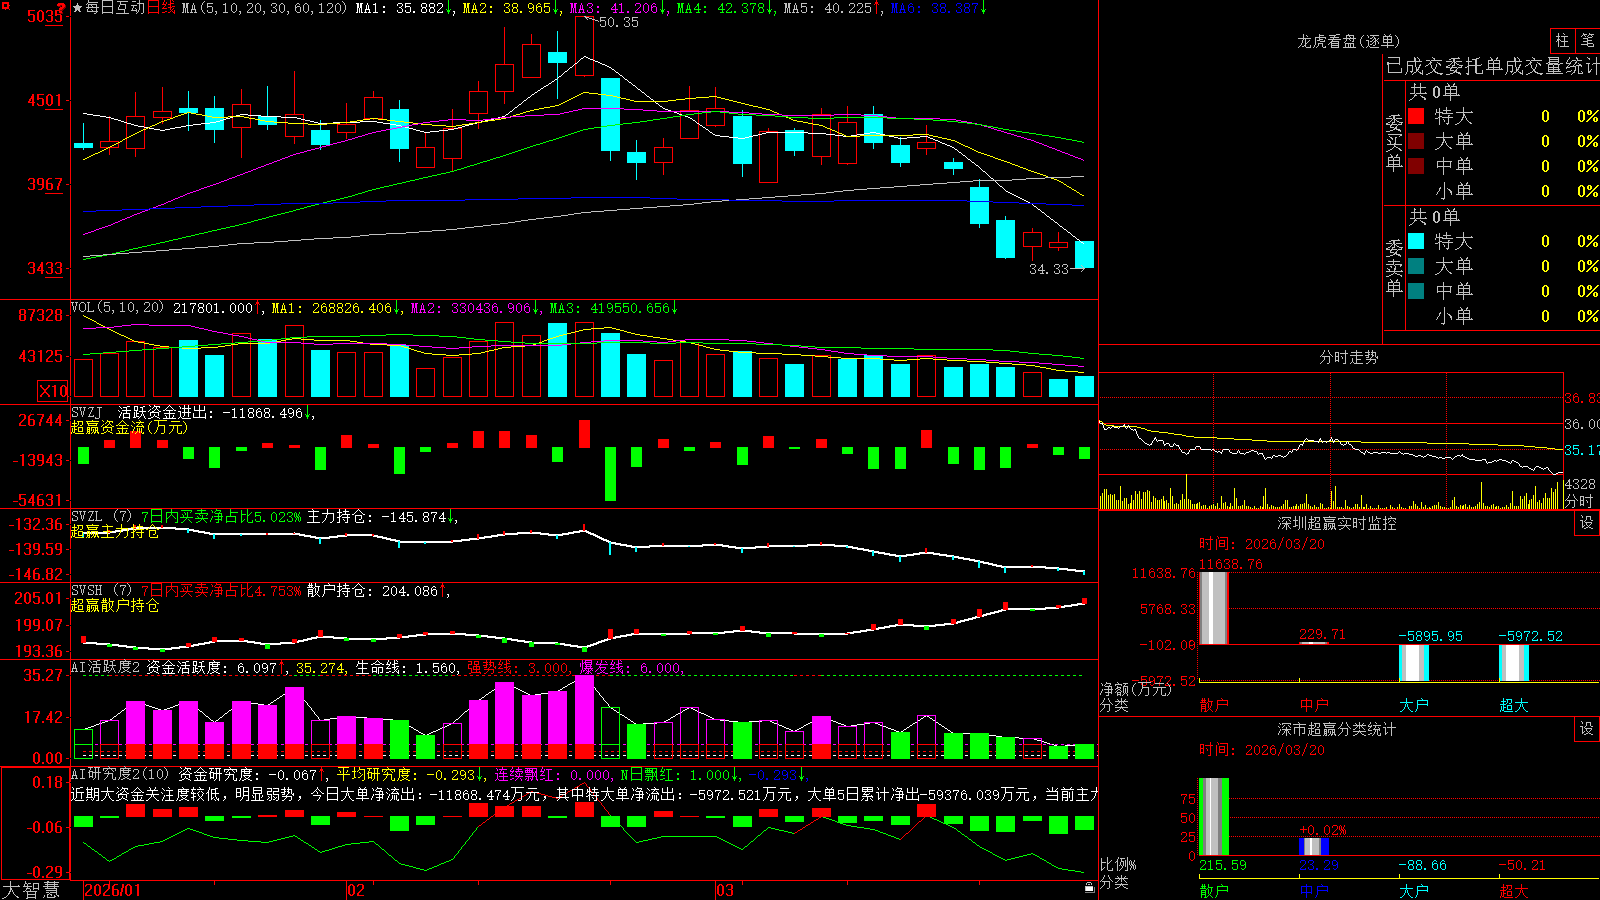The height and width of the screenshot is (900, 1600).
Task: Click the blue 中户 bar valued 23.29
Action: (1314, 846)
